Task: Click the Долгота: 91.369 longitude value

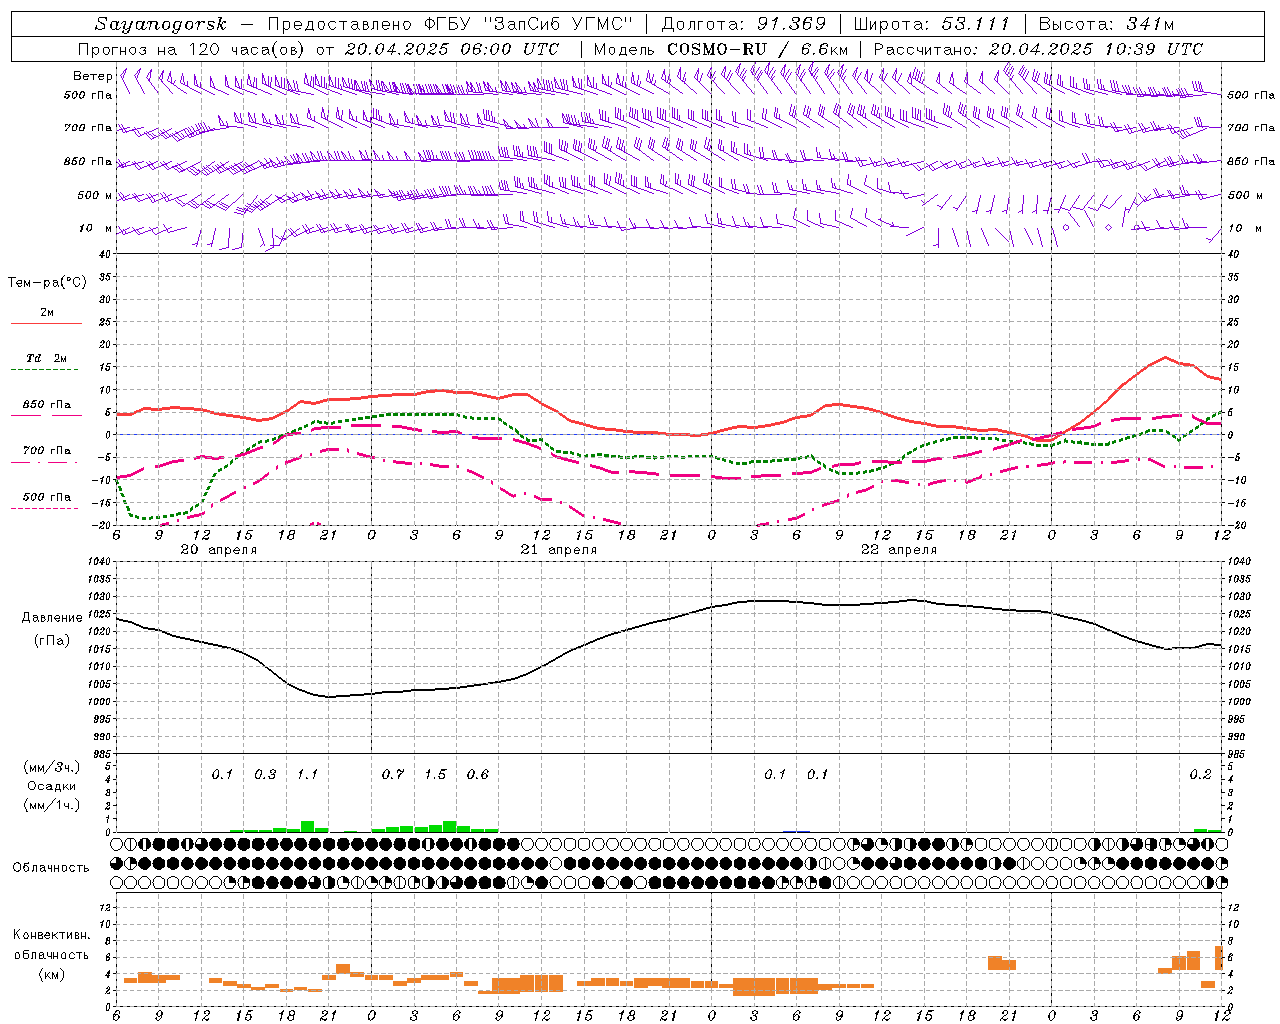Action: tap(744, 24)
